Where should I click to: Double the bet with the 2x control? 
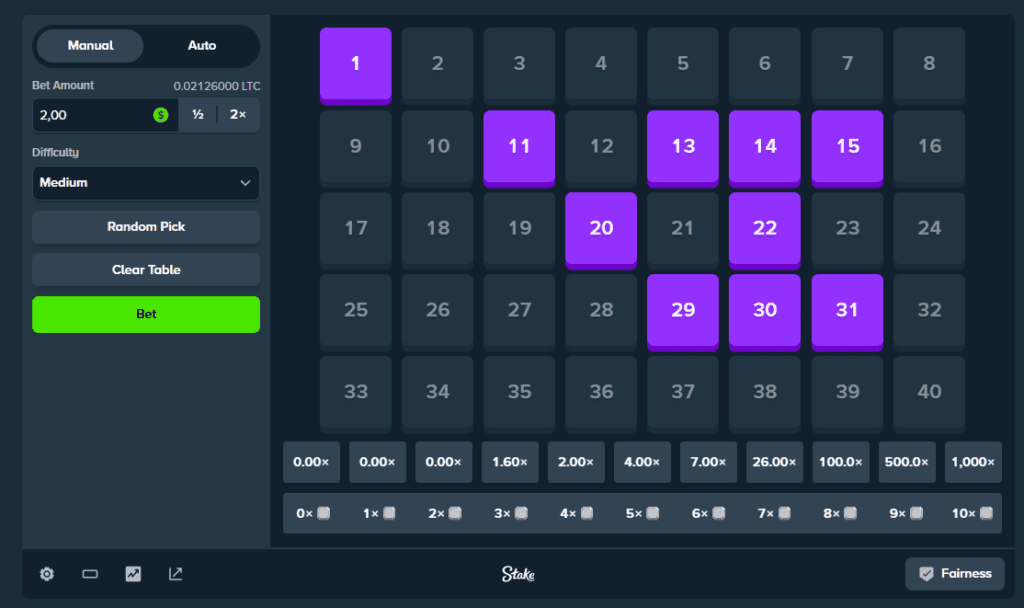tap(240, 114)
